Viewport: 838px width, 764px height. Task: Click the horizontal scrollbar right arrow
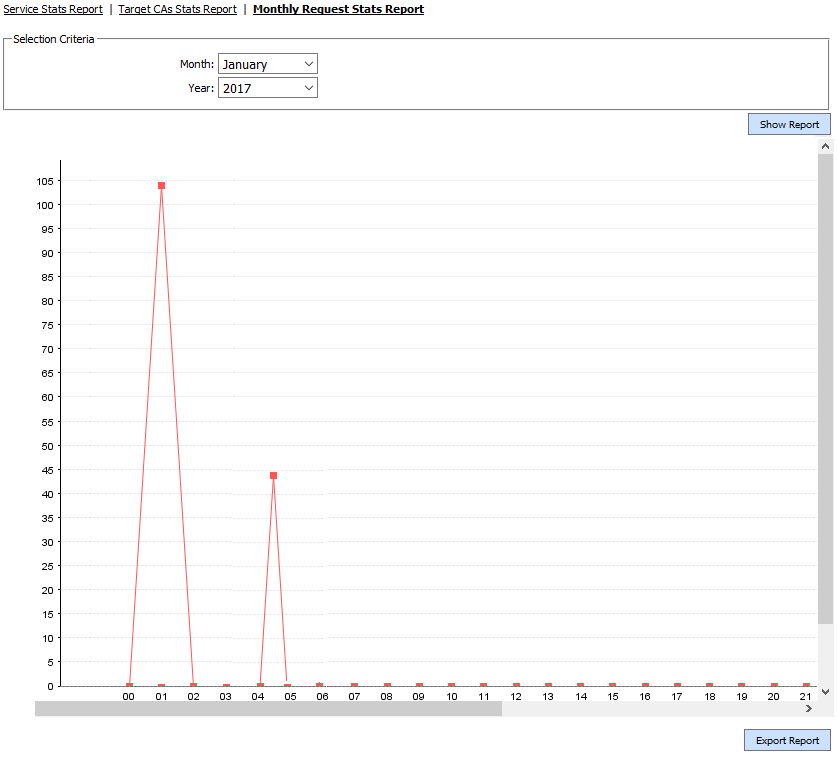pos(809,708)
